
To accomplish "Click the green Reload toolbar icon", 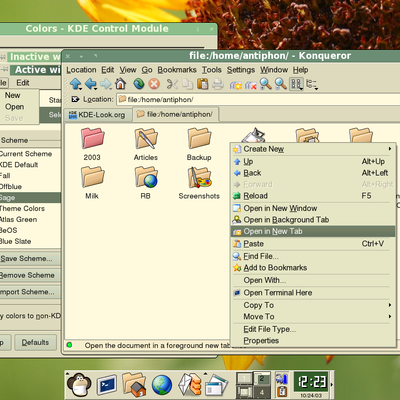I will pos(139,84).
